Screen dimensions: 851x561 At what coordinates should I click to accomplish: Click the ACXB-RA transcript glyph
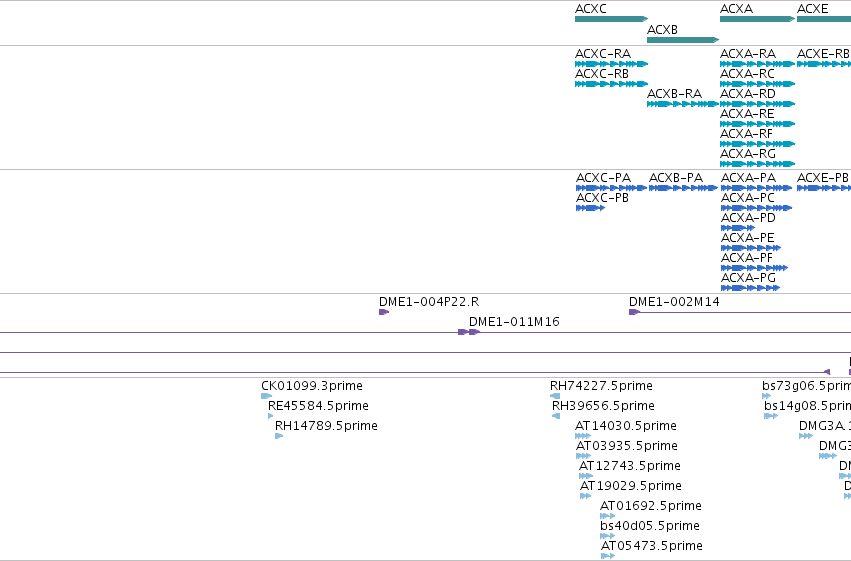pos(683,104)
